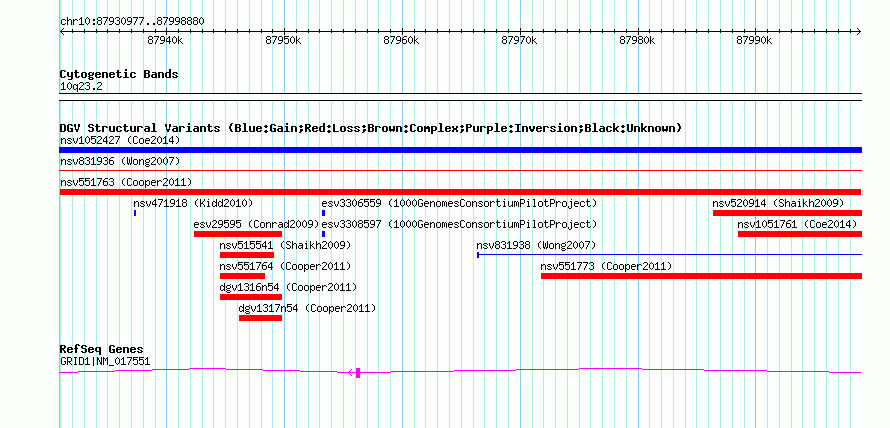The height and width of the screenshot is (428, 890).
Task: Select the red nsv515541 loss bar
Action: pyautogui.click(x=247, y=255)
